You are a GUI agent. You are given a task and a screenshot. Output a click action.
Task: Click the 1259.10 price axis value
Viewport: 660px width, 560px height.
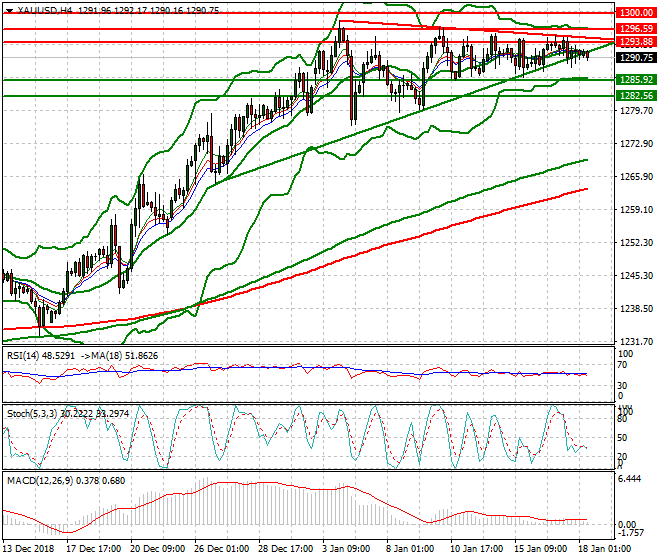(x=636, y=209)
